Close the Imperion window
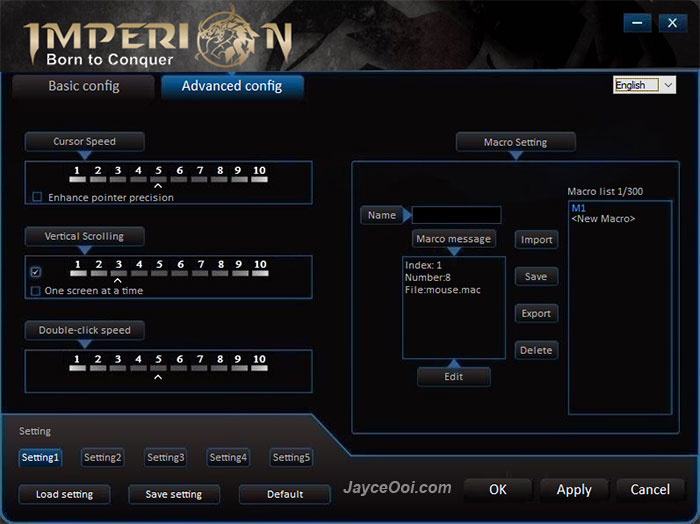 pyautogui.click(x=672, y=23)
